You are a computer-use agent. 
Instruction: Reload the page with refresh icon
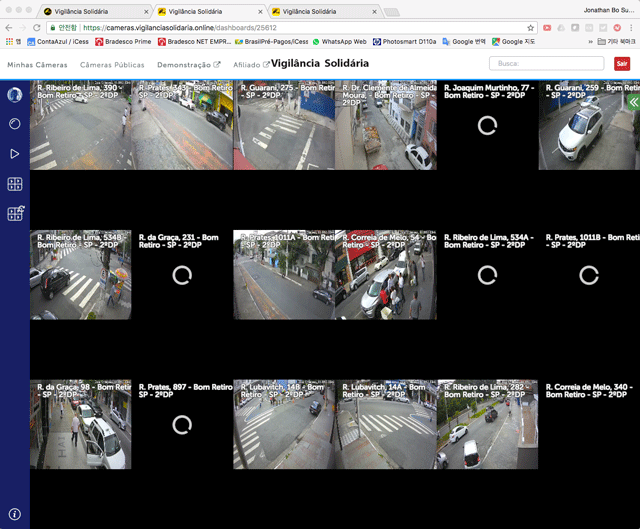(37, 28)
